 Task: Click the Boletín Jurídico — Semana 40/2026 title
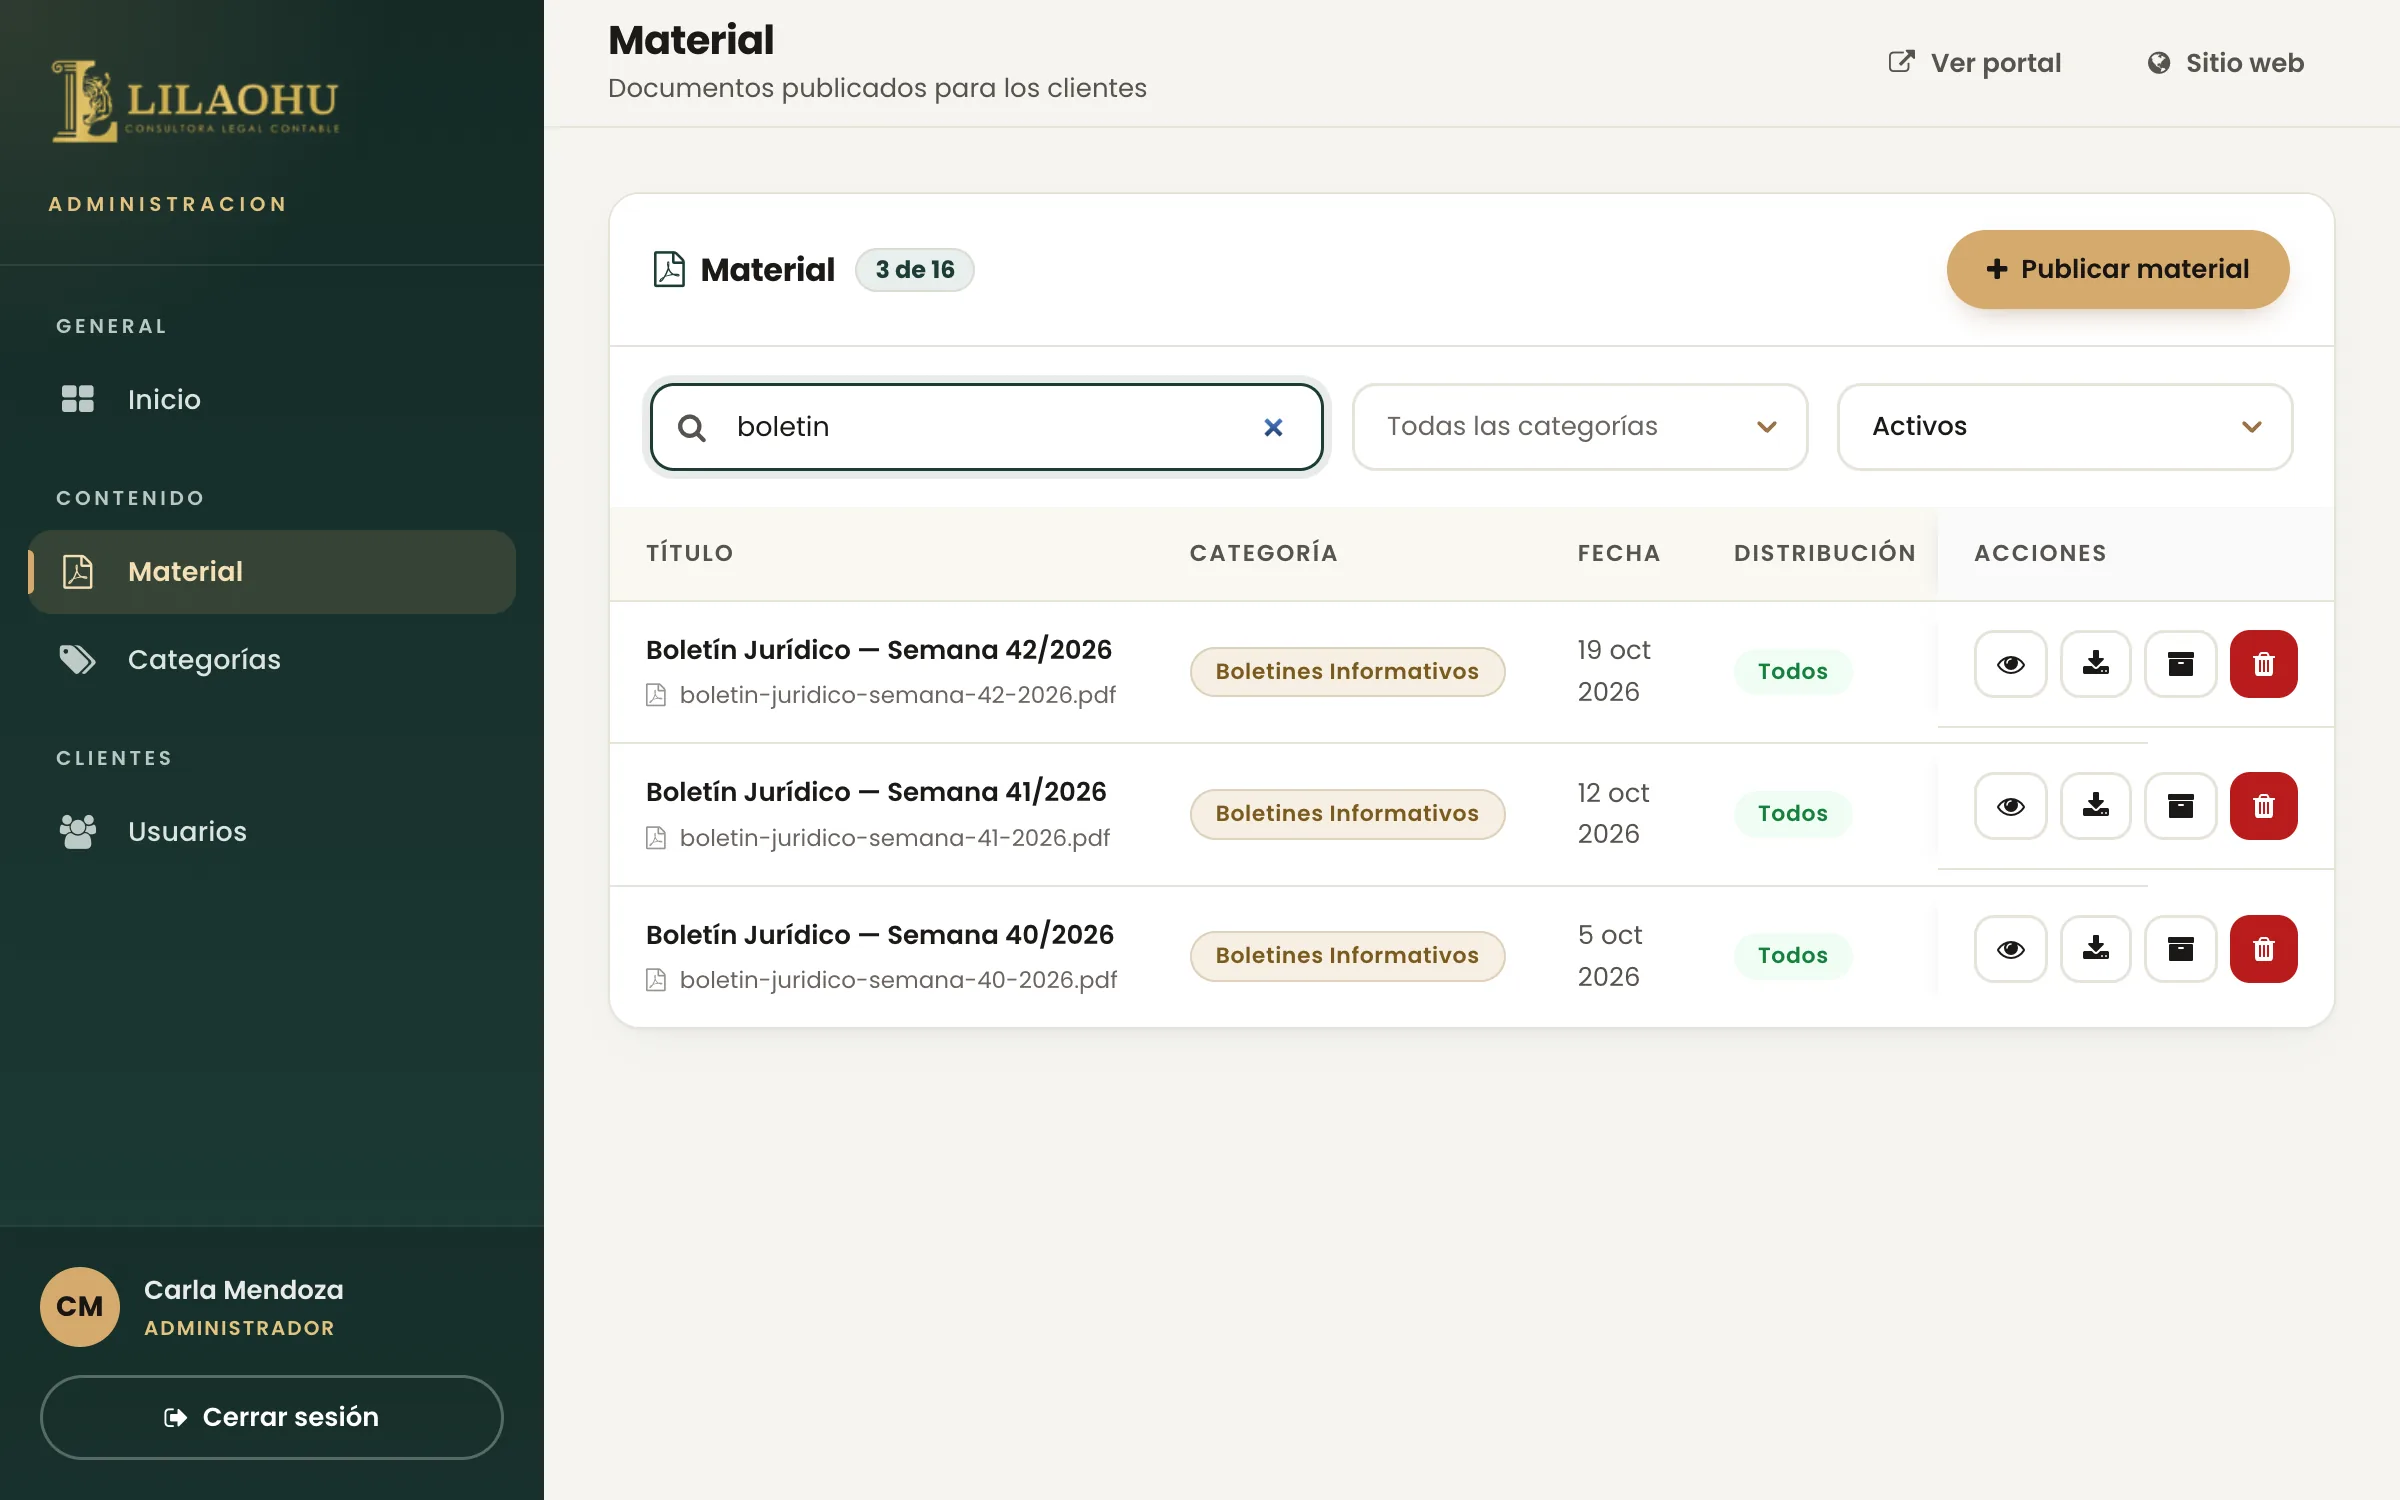tap(880, 935)
